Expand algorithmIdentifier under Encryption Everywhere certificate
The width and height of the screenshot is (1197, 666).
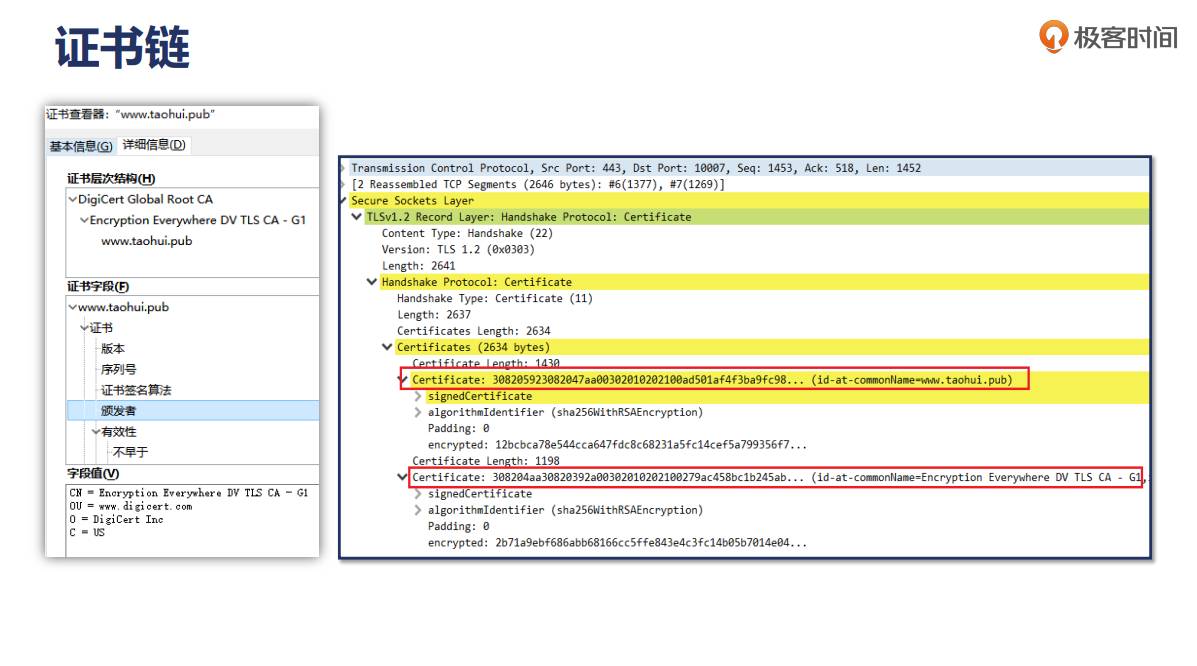pos(418,509)
